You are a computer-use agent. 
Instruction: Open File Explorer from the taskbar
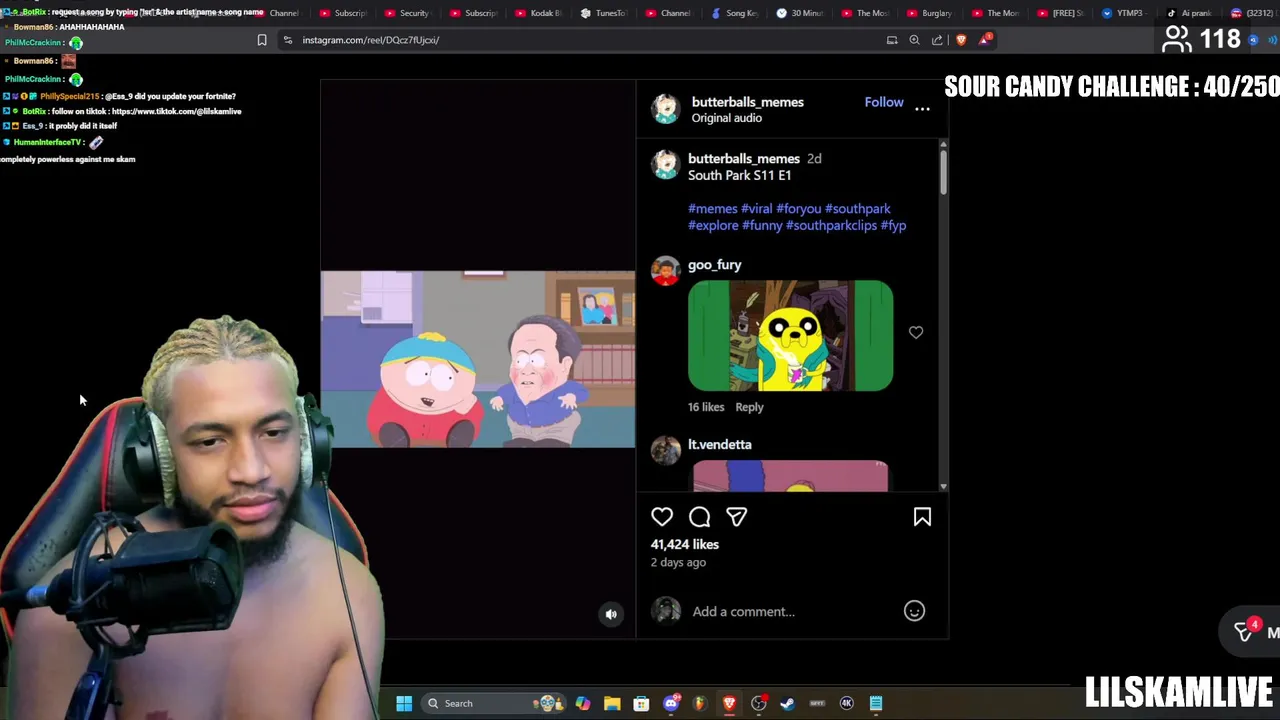click(612, 703)
